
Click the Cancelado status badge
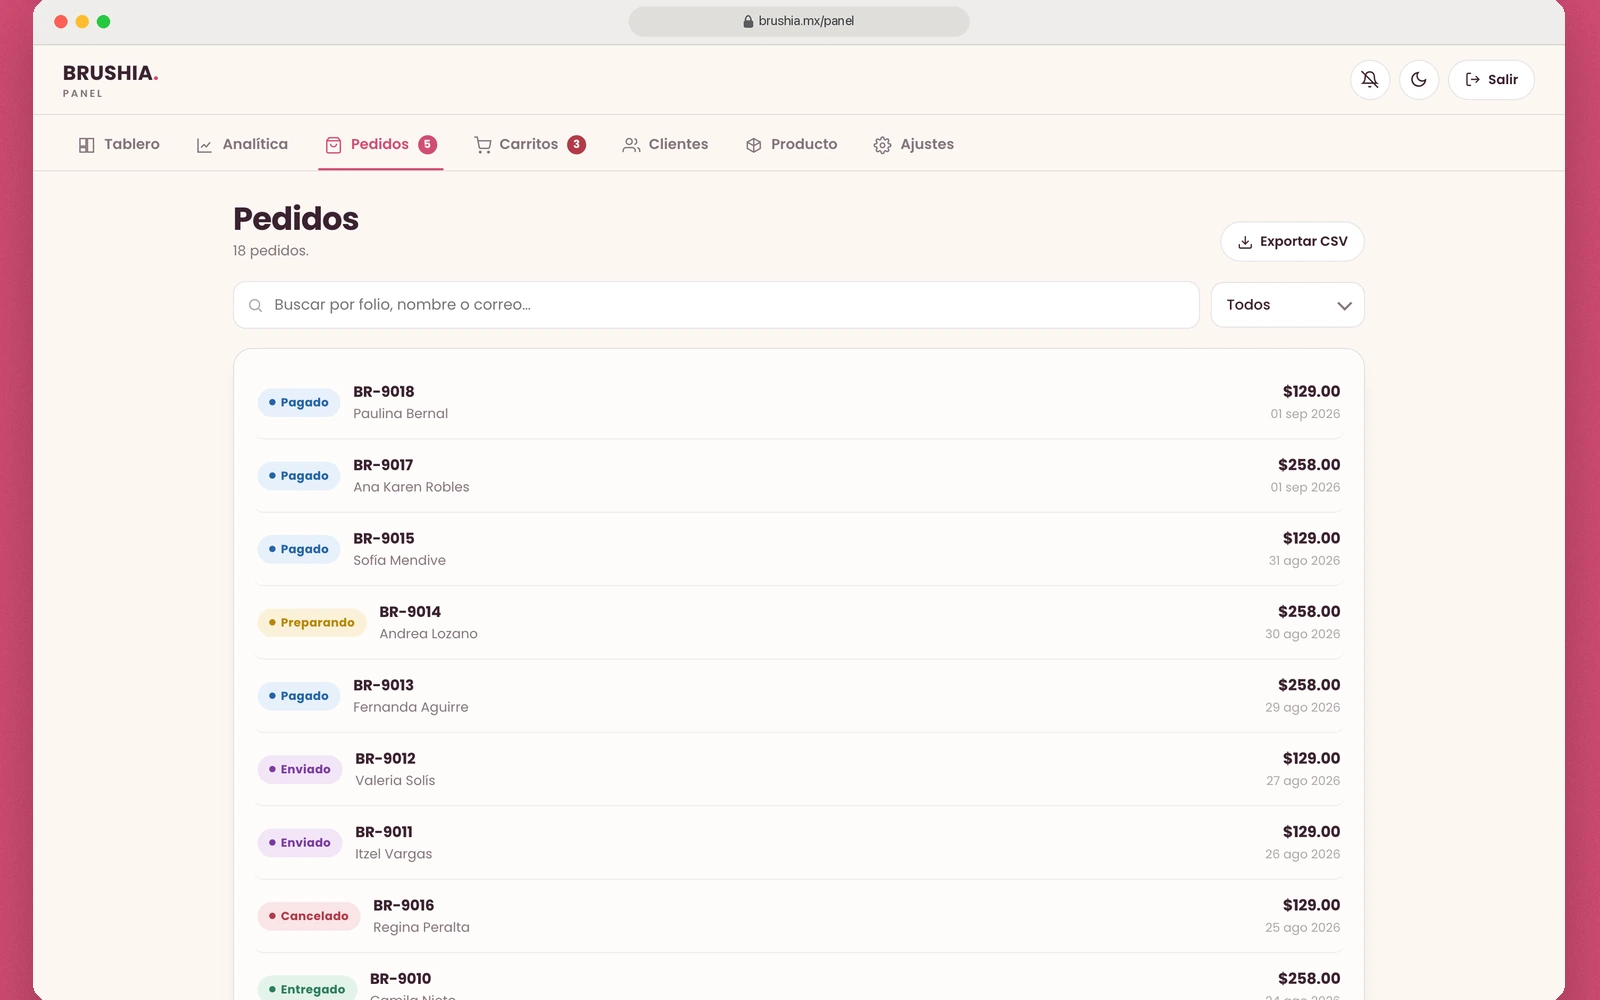(x=309, y=916)
